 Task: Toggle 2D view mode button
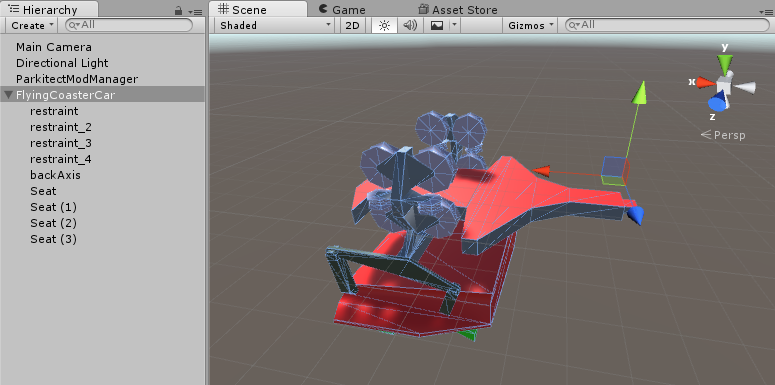click(352, 26)
